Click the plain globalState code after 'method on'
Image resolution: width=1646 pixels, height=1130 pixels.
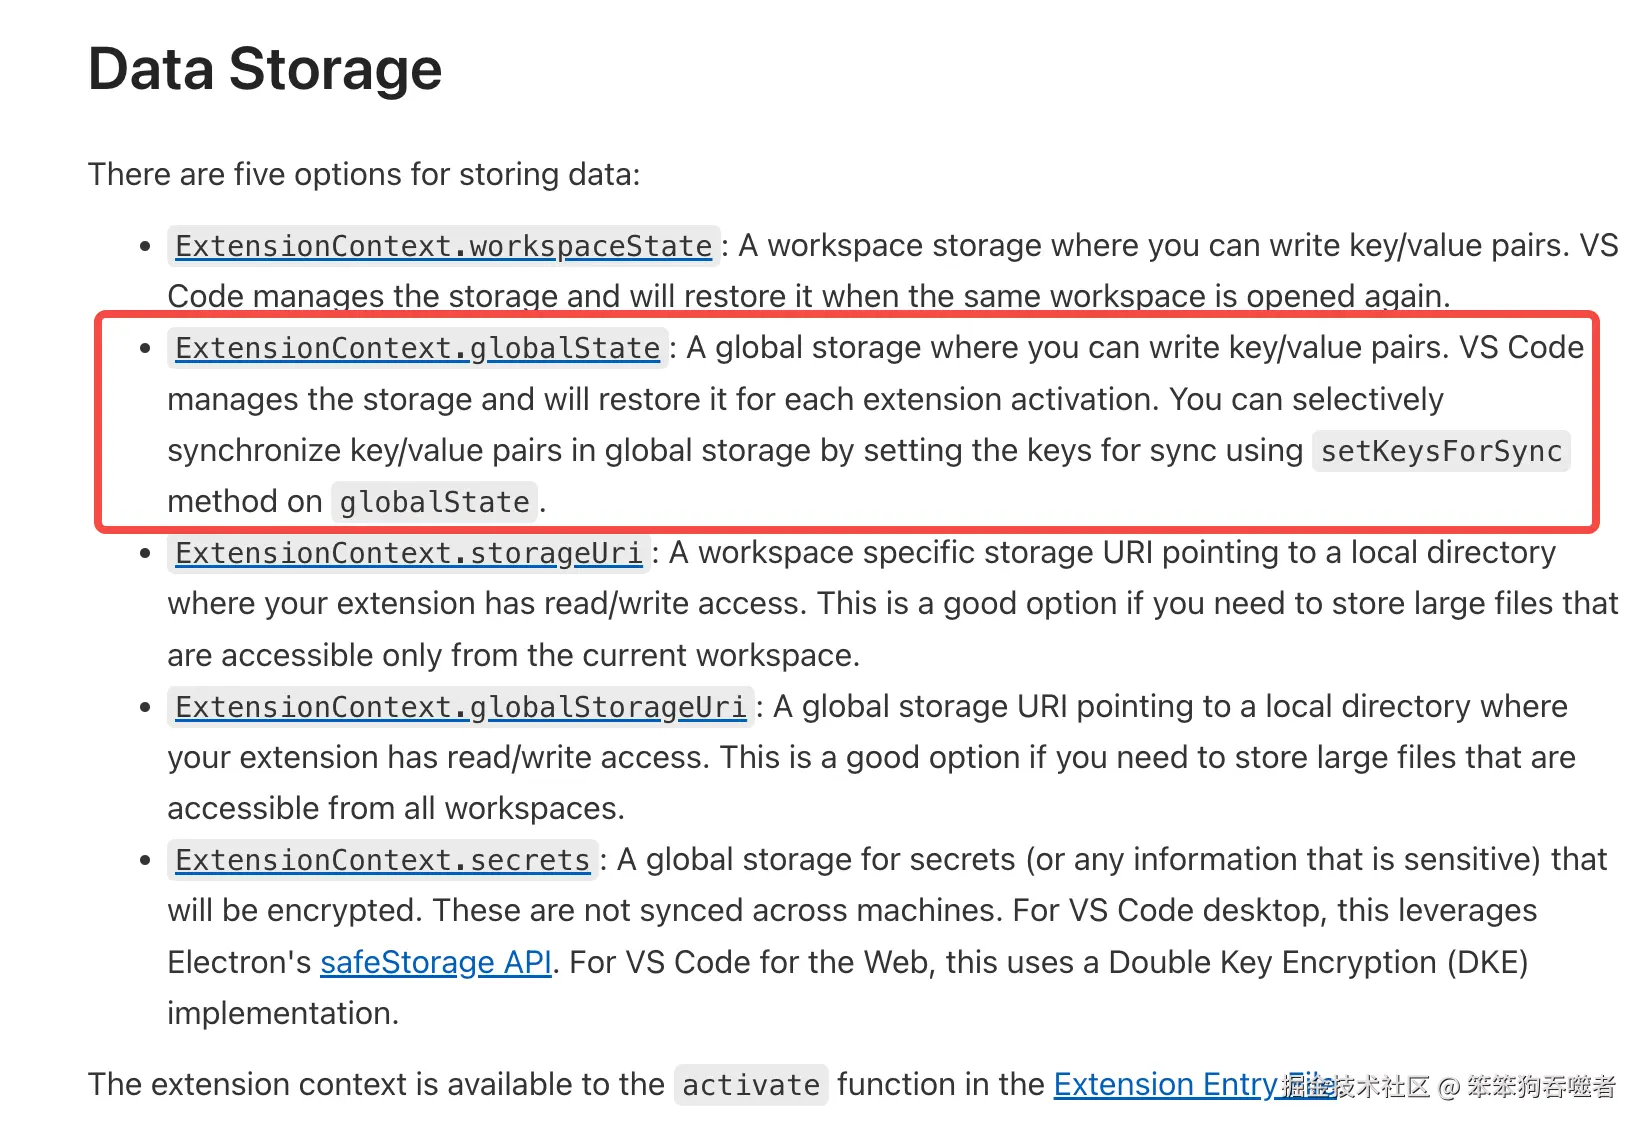pos(434,502)
